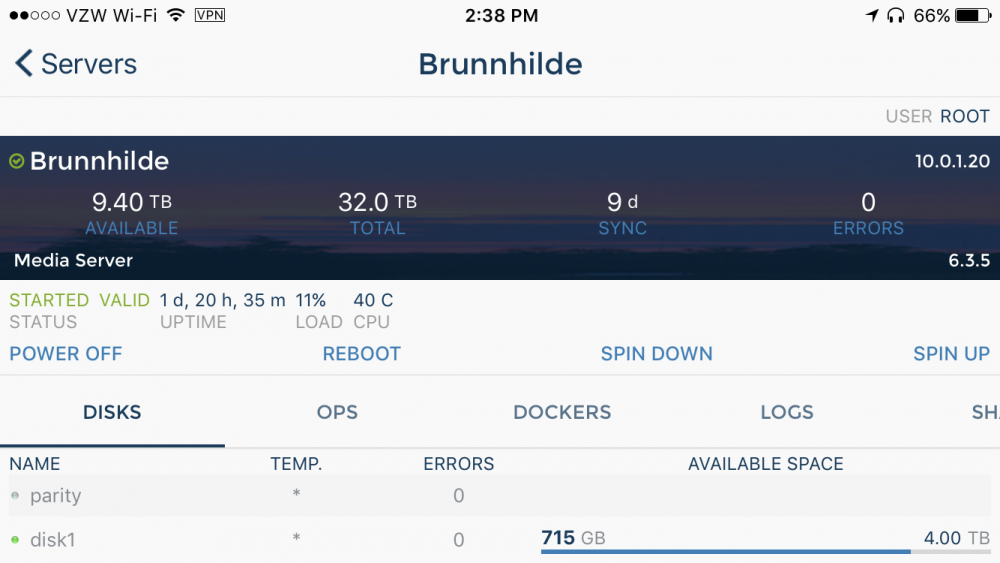Screen dimensions: 1000x563
Task: Tap the VPN indicator in the status bar
Action: click(x=210, y=15)
